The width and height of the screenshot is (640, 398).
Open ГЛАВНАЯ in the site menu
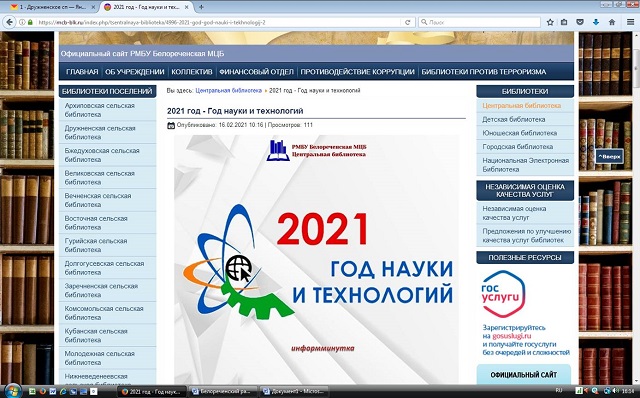(x=82, y=72)
